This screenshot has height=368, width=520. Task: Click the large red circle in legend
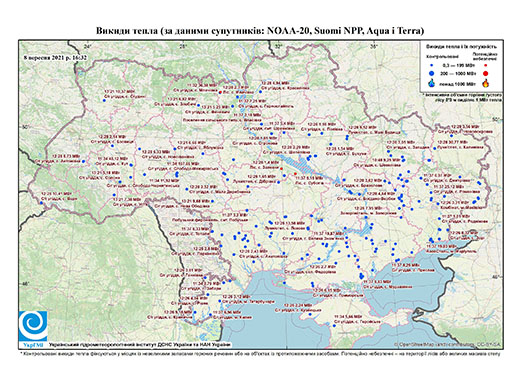[x=485, y=74]
